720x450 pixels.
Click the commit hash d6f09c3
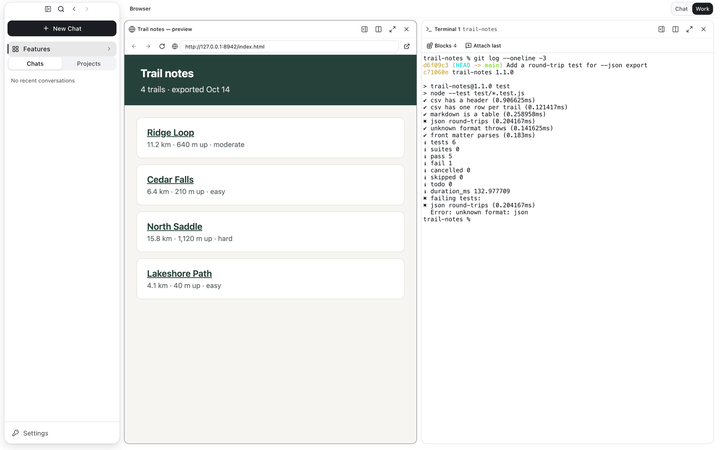pyautogui.click(x=436, y=65)
